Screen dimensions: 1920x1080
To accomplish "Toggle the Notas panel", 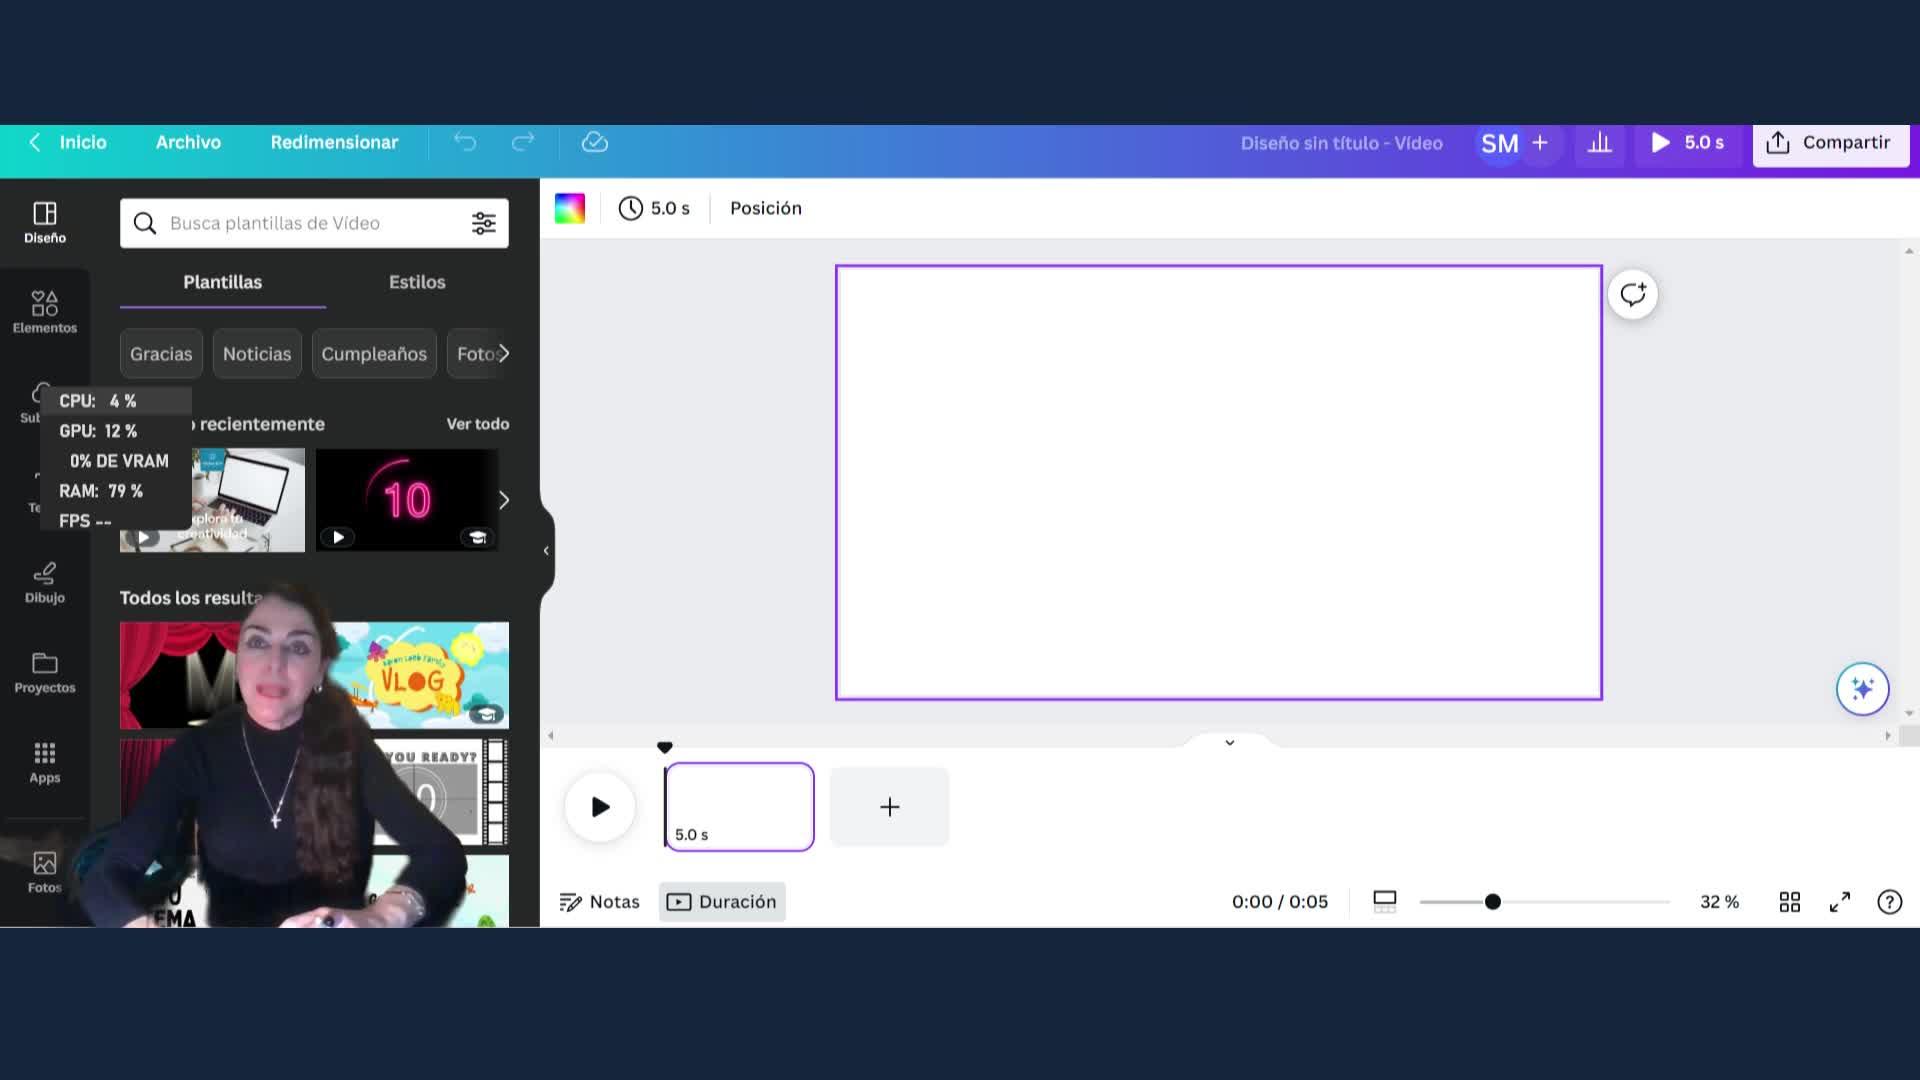I will pos(599,902).
